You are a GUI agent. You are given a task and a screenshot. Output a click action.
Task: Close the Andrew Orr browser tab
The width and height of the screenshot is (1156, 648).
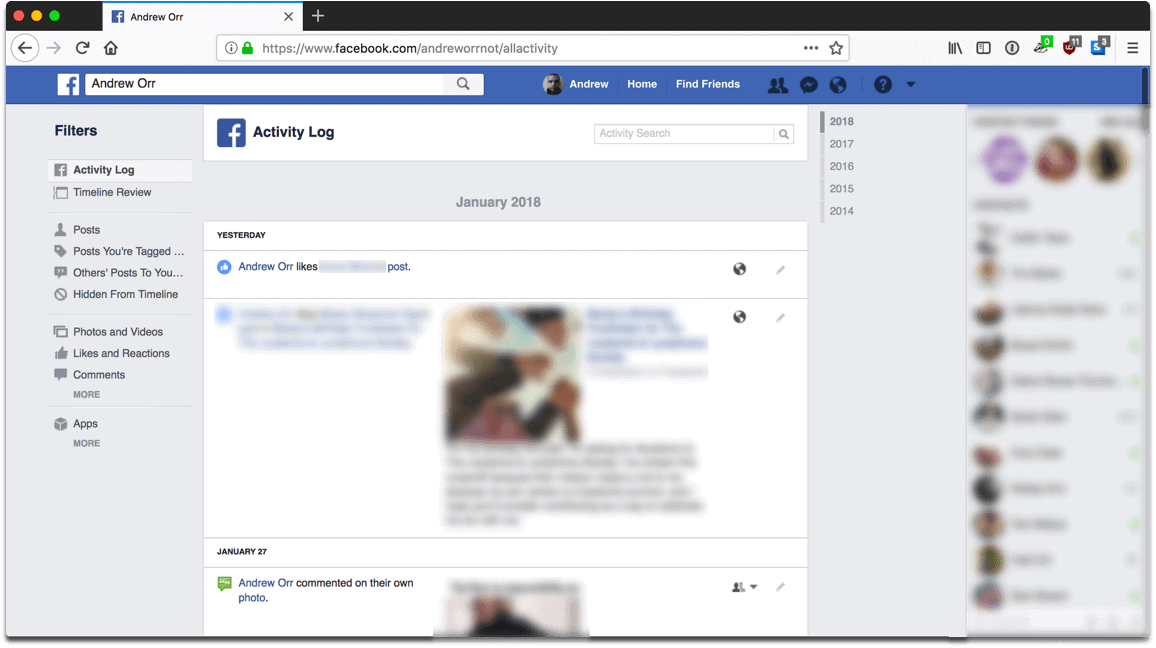coord(288,16)
